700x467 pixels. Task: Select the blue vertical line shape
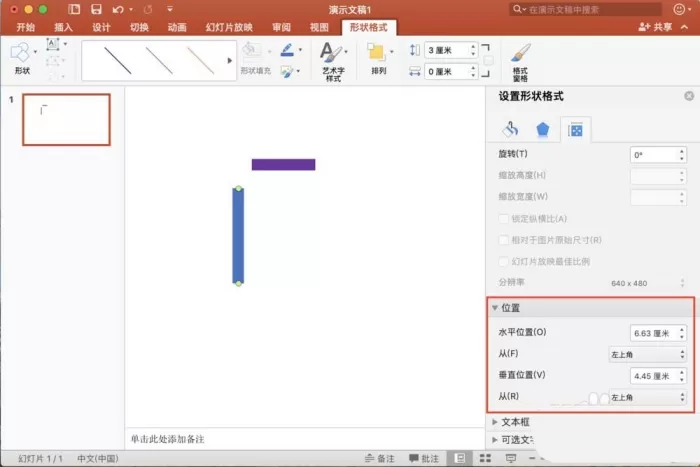(x=238, y=236)
